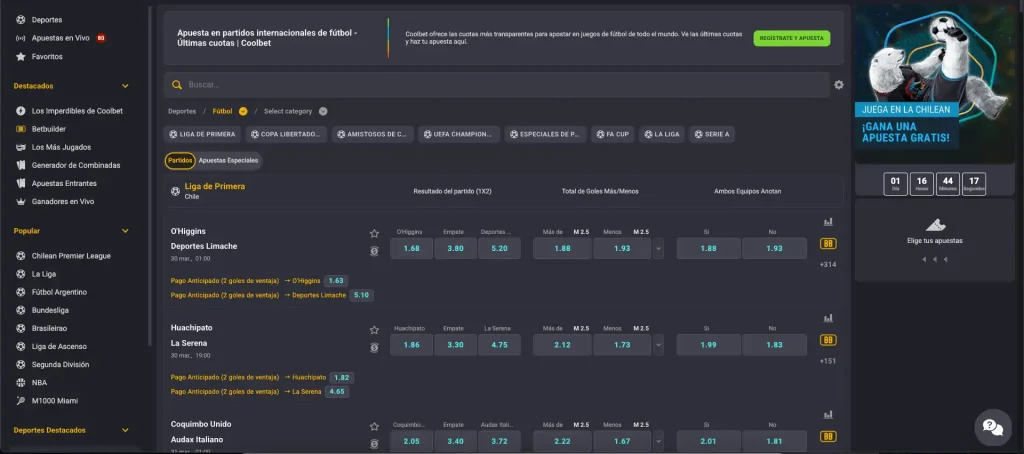Screen dimensions: 1024x454
Task: Favorite the O'Higgins vs Deportes Limache match
Action: (x=374, y=233)
